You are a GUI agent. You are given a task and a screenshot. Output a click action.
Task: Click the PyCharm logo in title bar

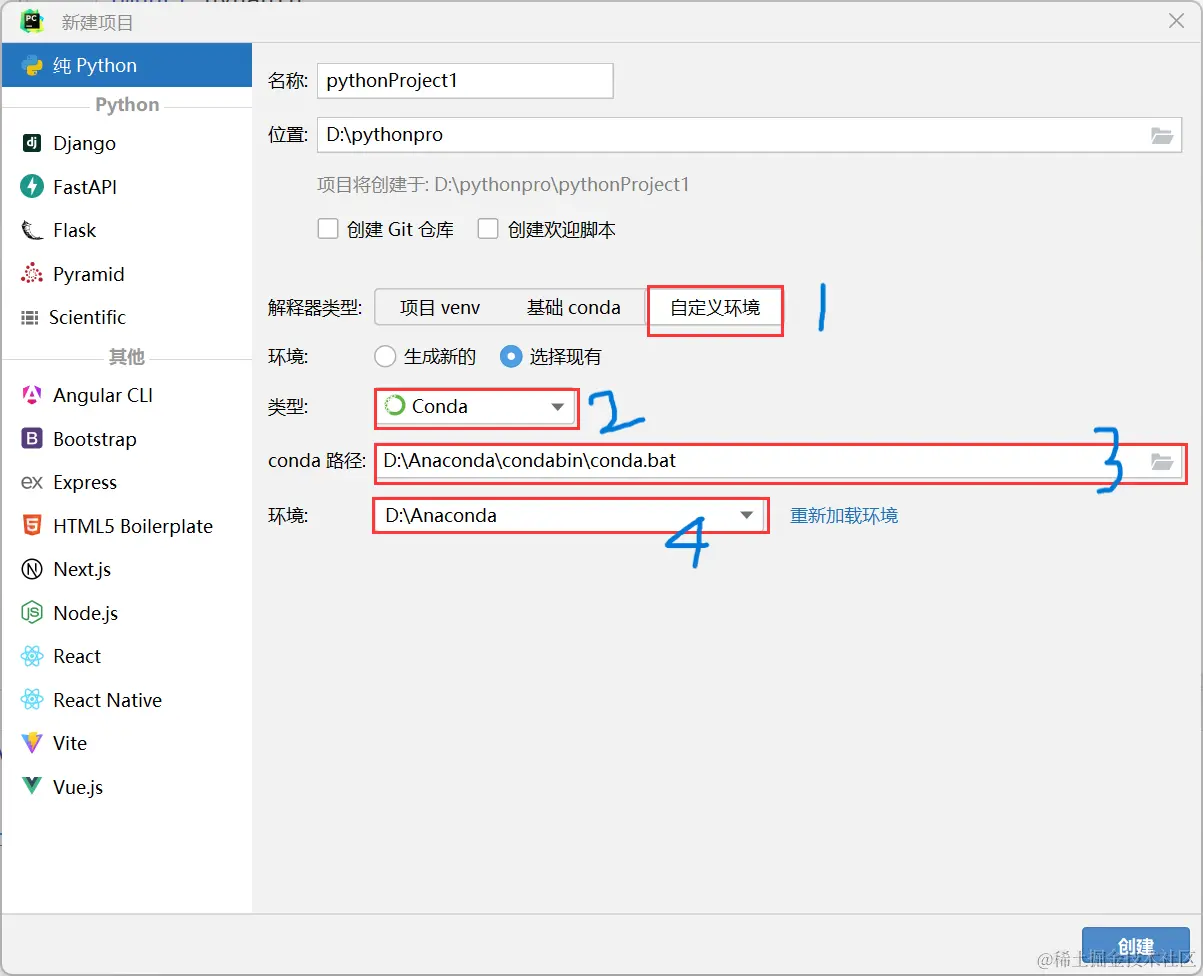point(32,21)
